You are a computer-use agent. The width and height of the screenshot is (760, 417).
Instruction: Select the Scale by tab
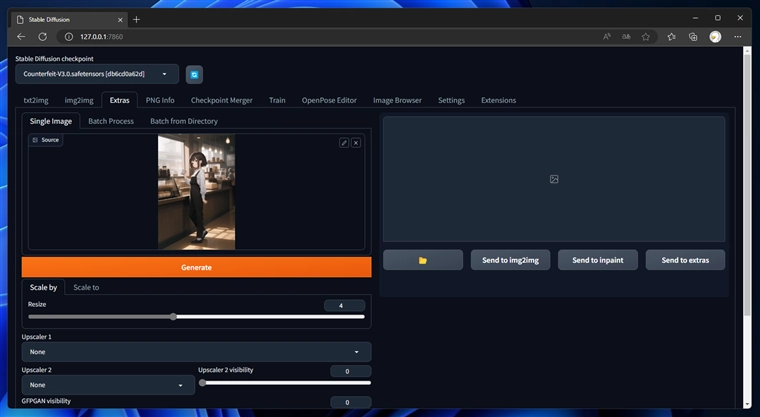point(43,288)
